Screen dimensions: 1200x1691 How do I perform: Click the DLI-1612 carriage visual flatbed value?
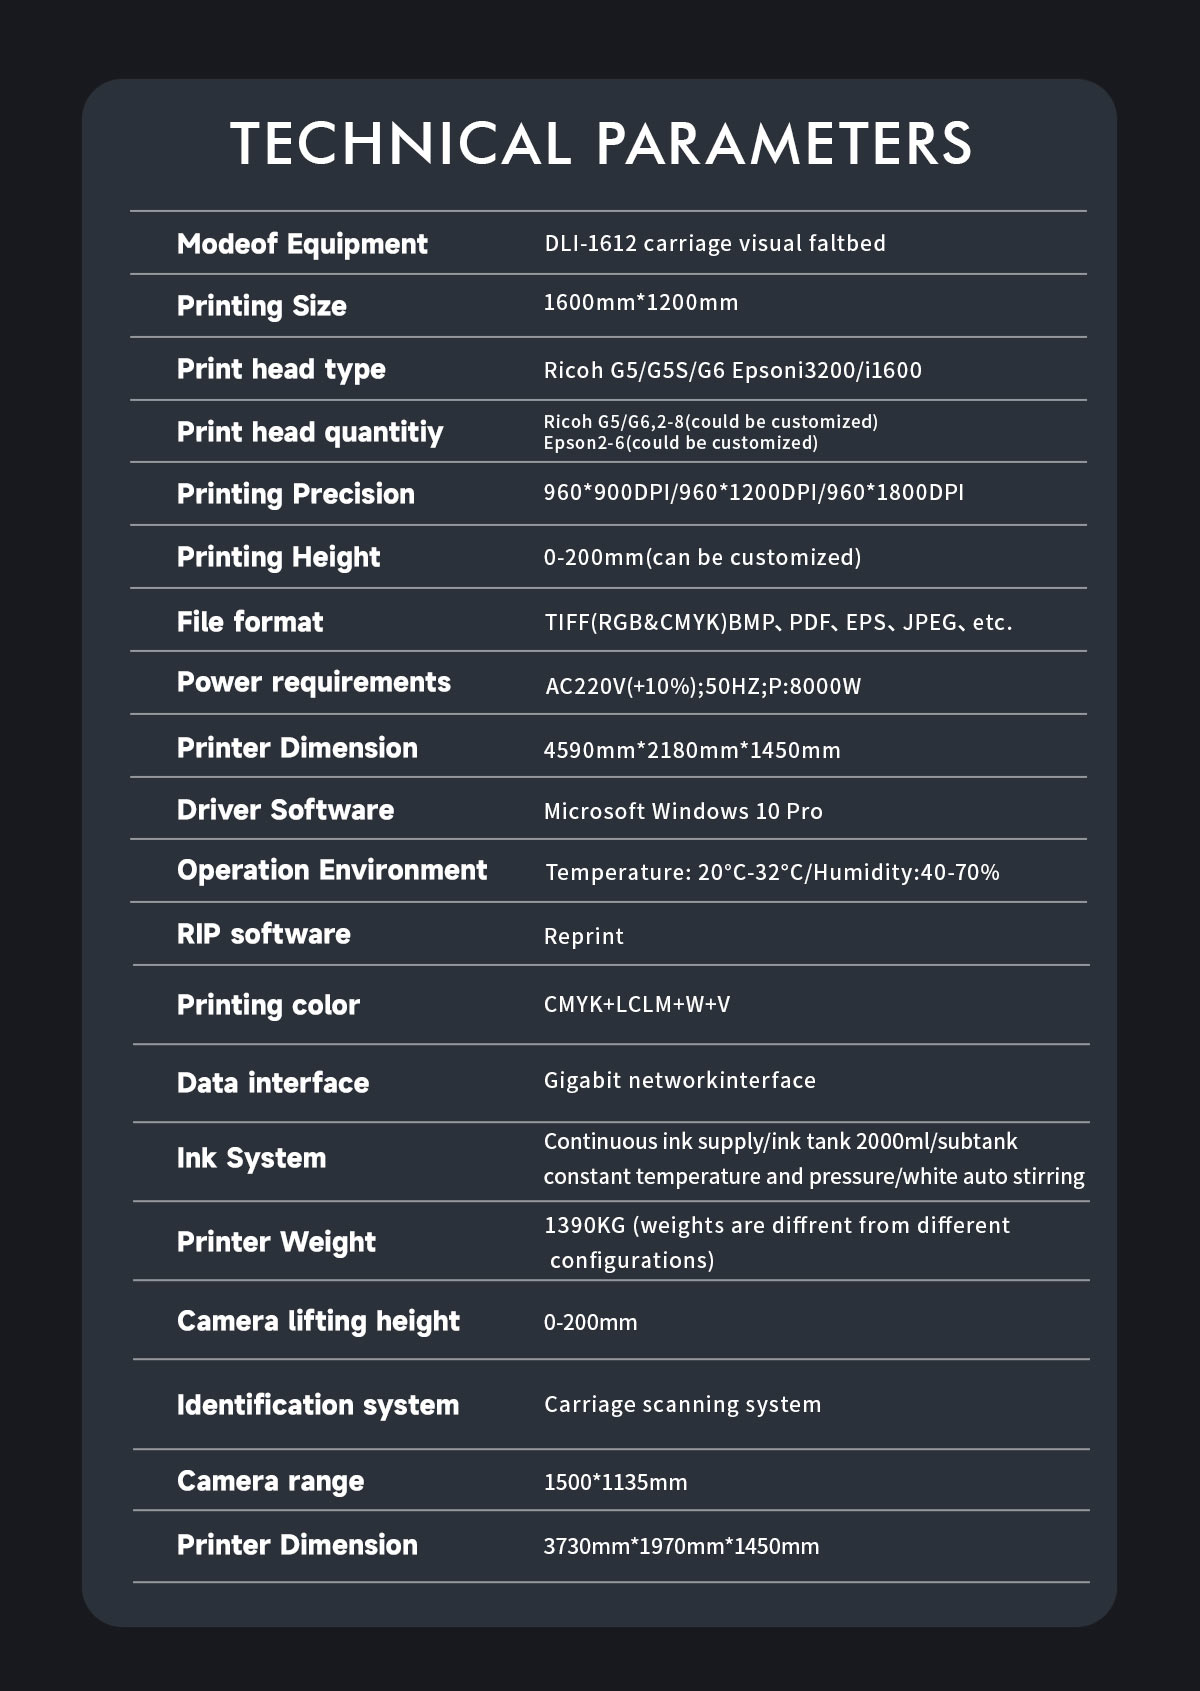[x=715, y=244]
